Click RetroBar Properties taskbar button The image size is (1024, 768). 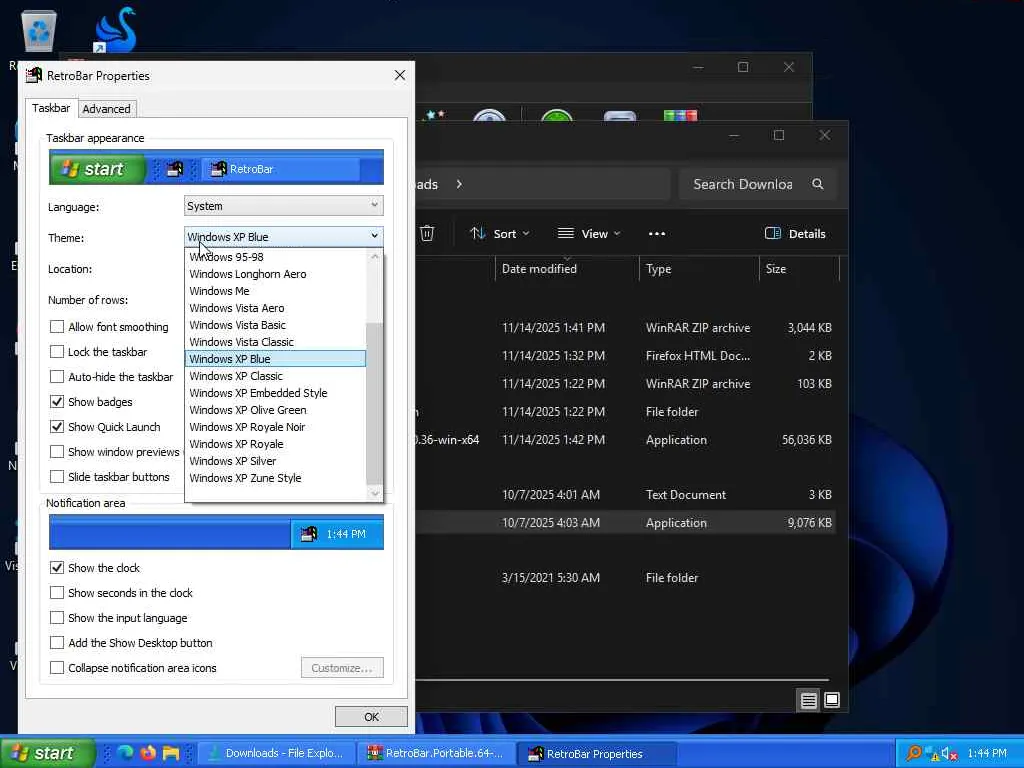(x=597, y=753)
